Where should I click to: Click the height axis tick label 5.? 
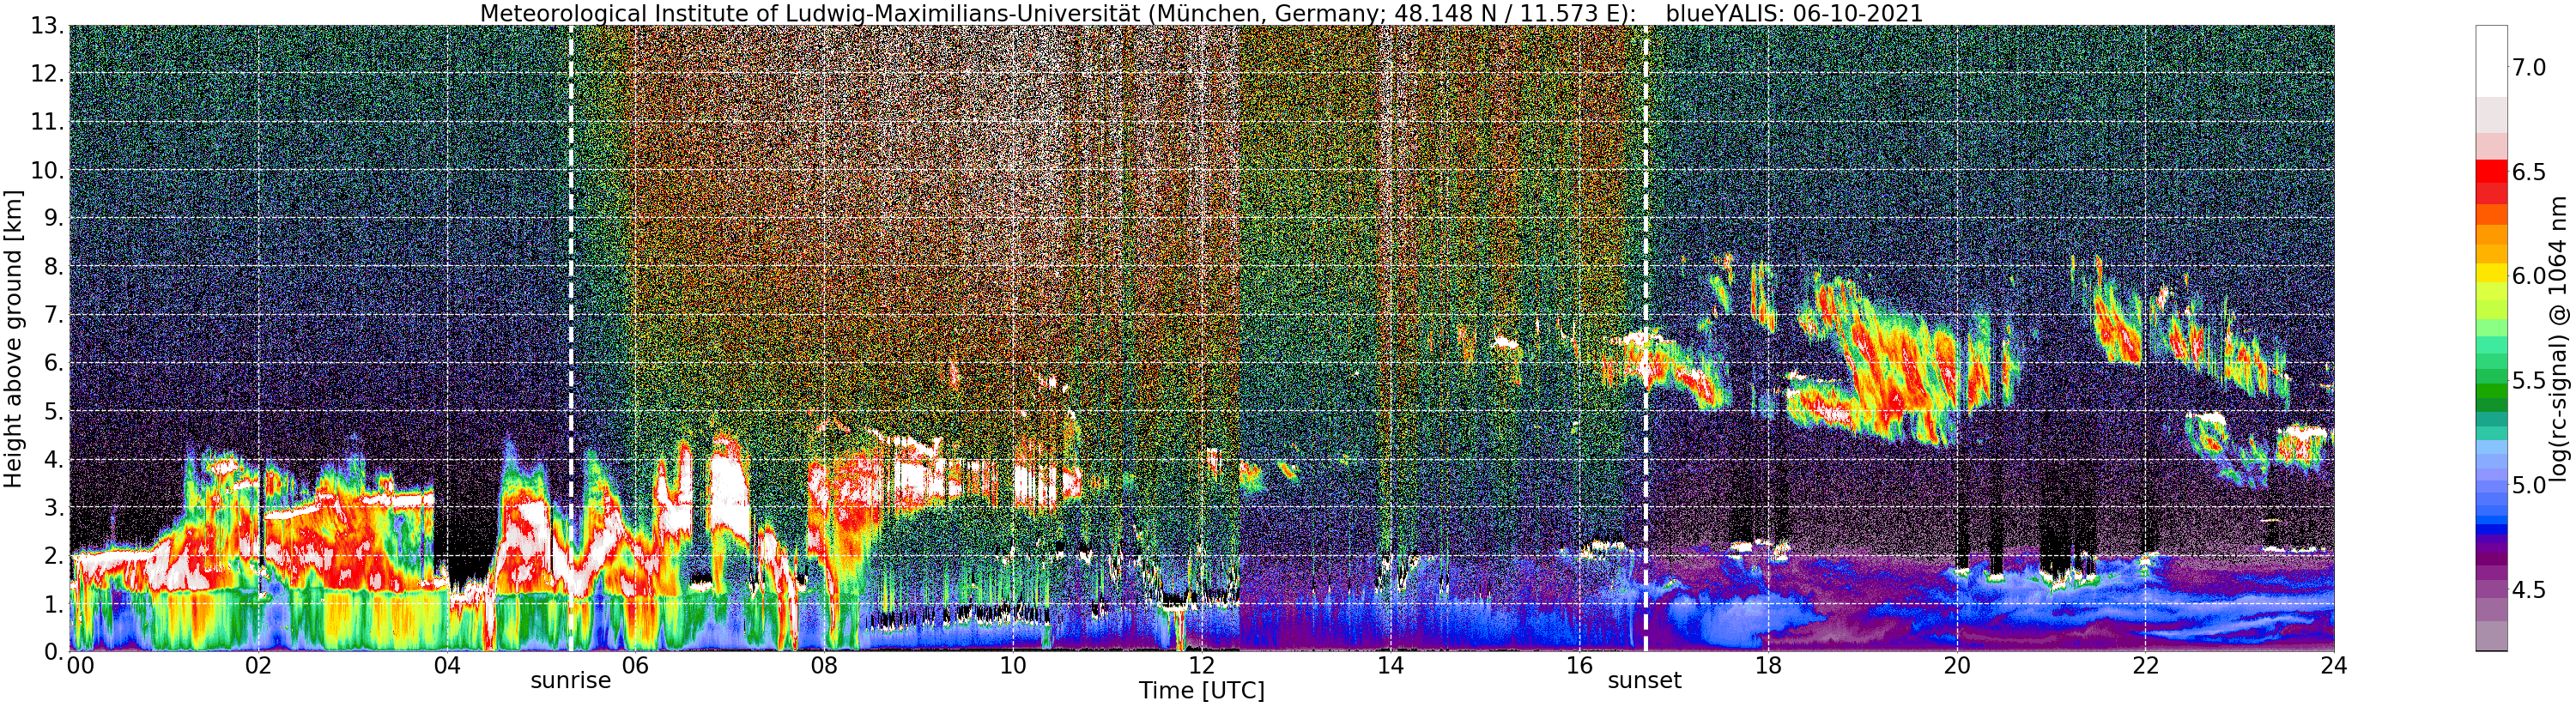click(54, 411)
